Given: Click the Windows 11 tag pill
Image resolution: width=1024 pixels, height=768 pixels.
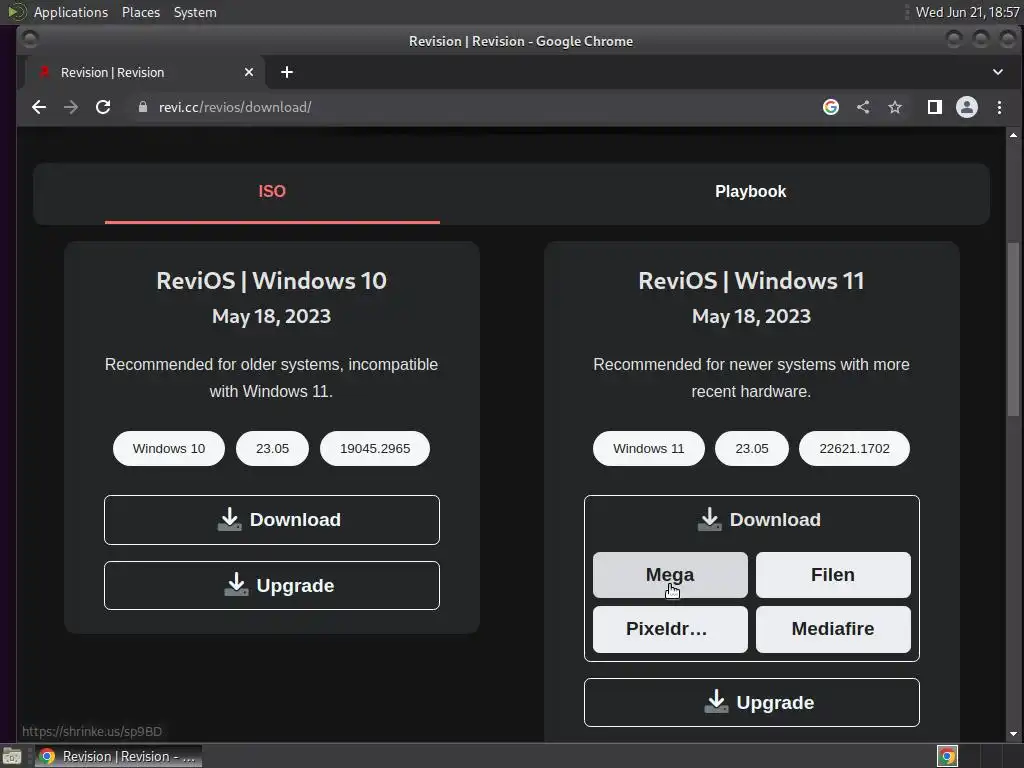Looking at the screenshot, I should [648, 449].
